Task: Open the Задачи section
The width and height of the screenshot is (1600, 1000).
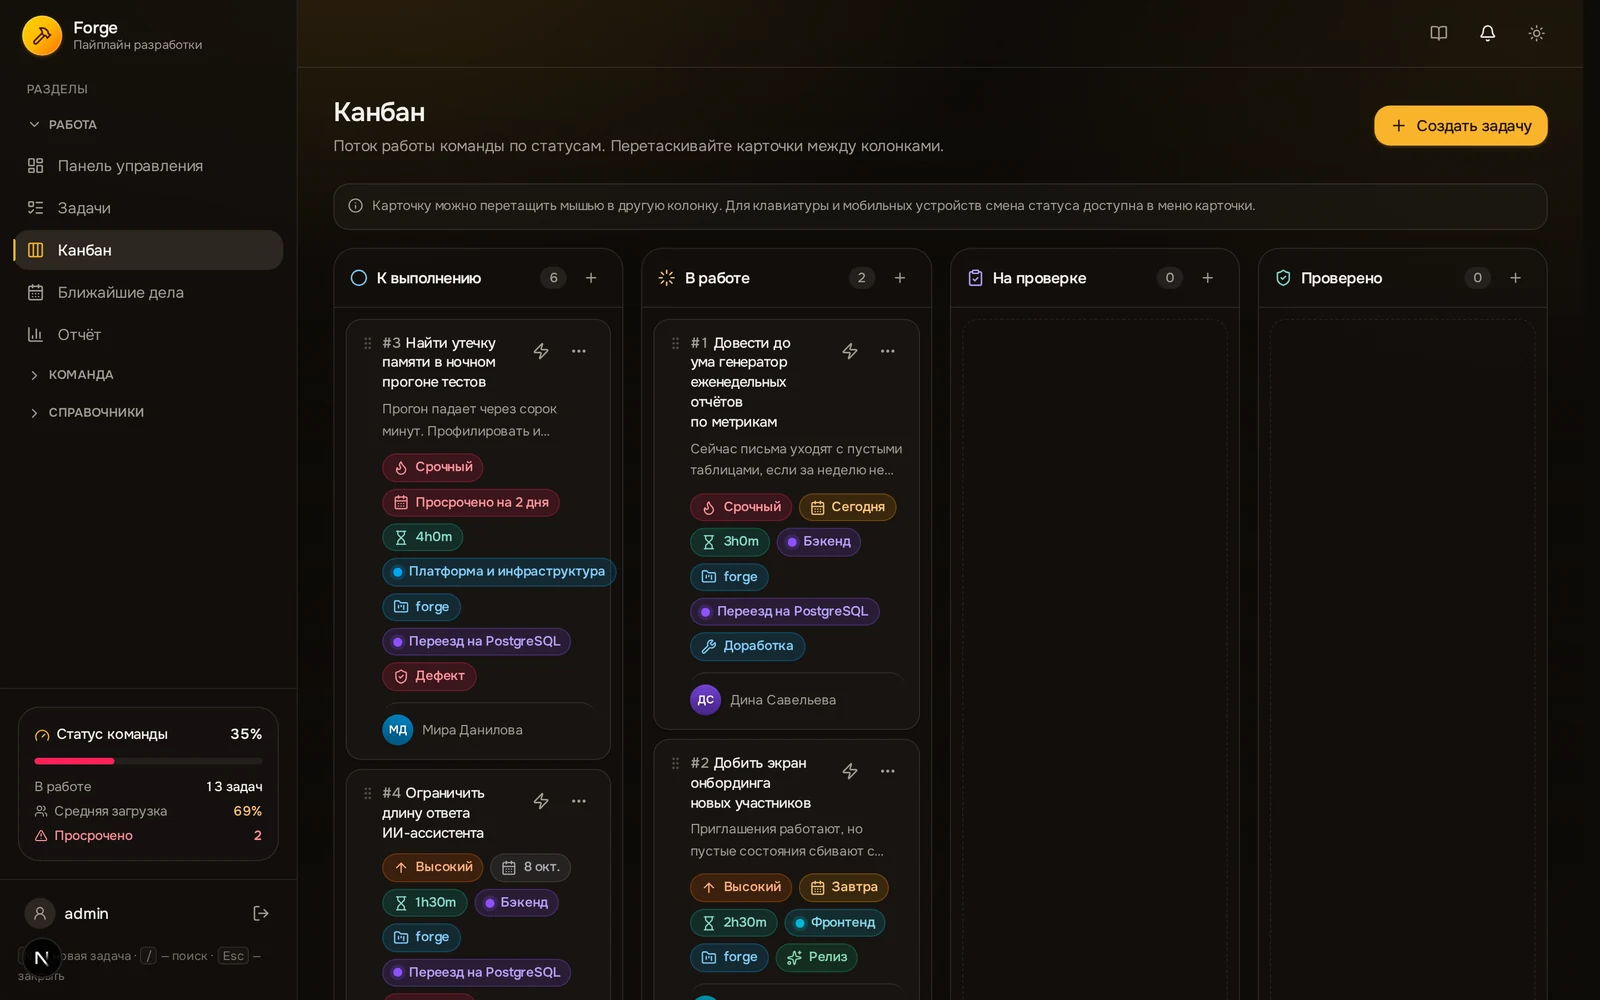Action: [x=148, y=208]
